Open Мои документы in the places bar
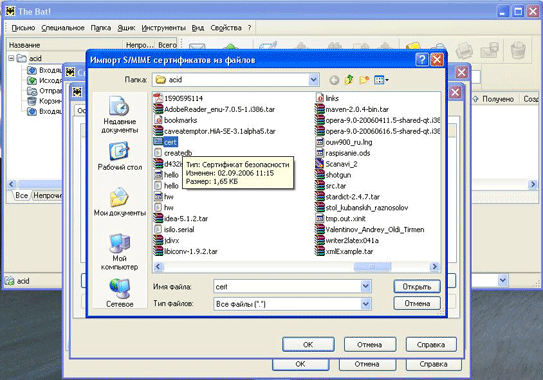This screenshot has width=543, height=380. [119, 202]
